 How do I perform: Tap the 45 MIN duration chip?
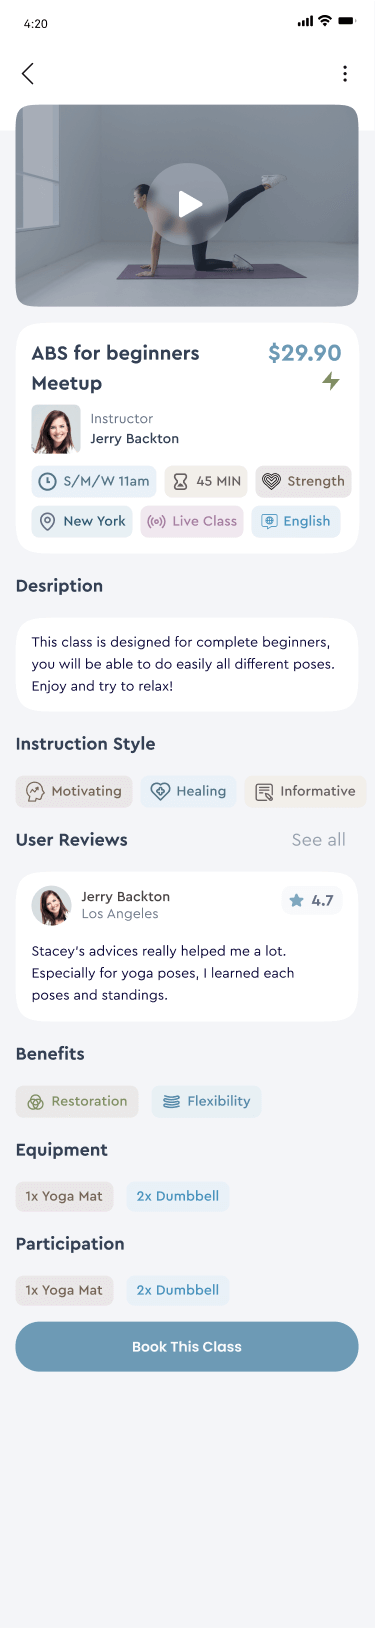coord(207,481)
